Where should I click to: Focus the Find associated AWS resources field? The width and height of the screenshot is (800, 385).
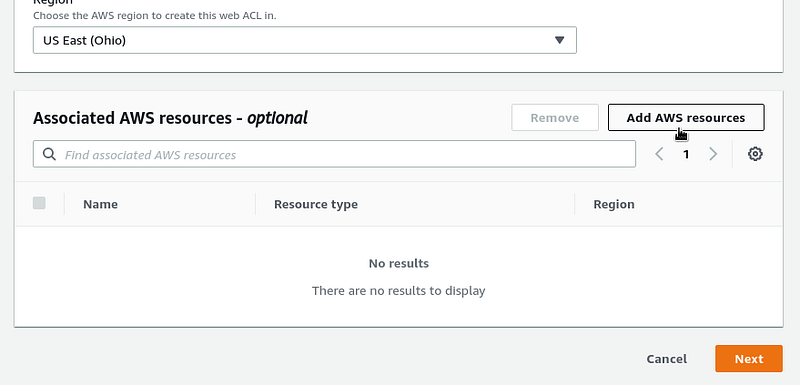(x=334, y=154)
